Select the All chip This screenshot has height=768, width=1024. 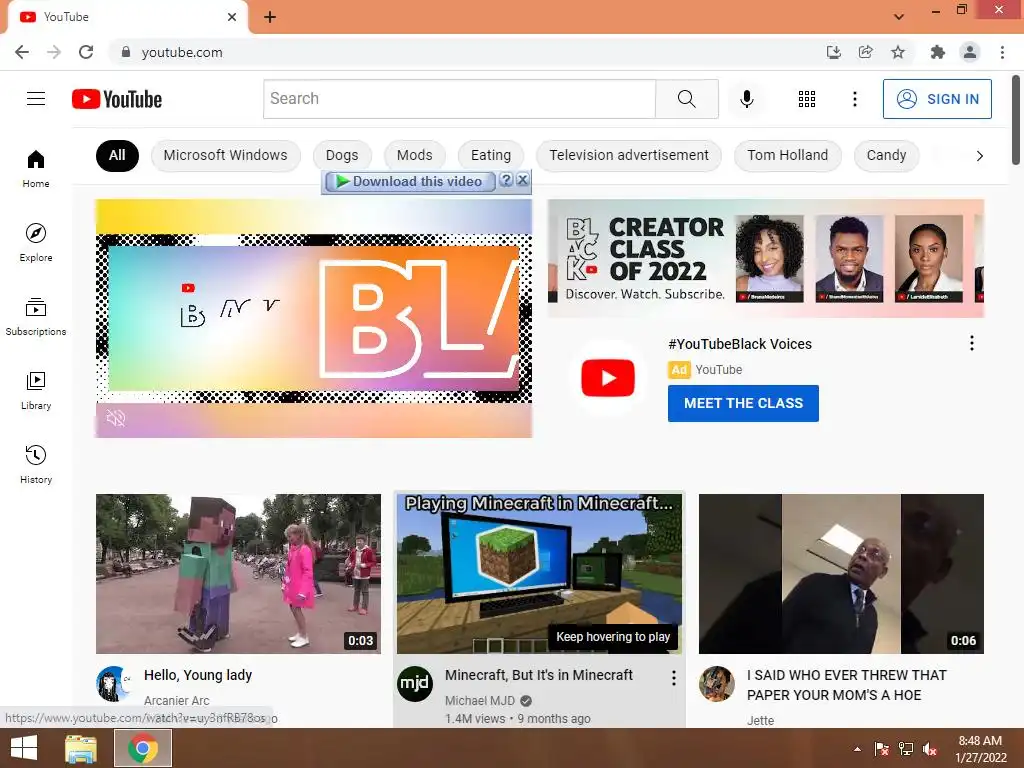pos(117,155)
